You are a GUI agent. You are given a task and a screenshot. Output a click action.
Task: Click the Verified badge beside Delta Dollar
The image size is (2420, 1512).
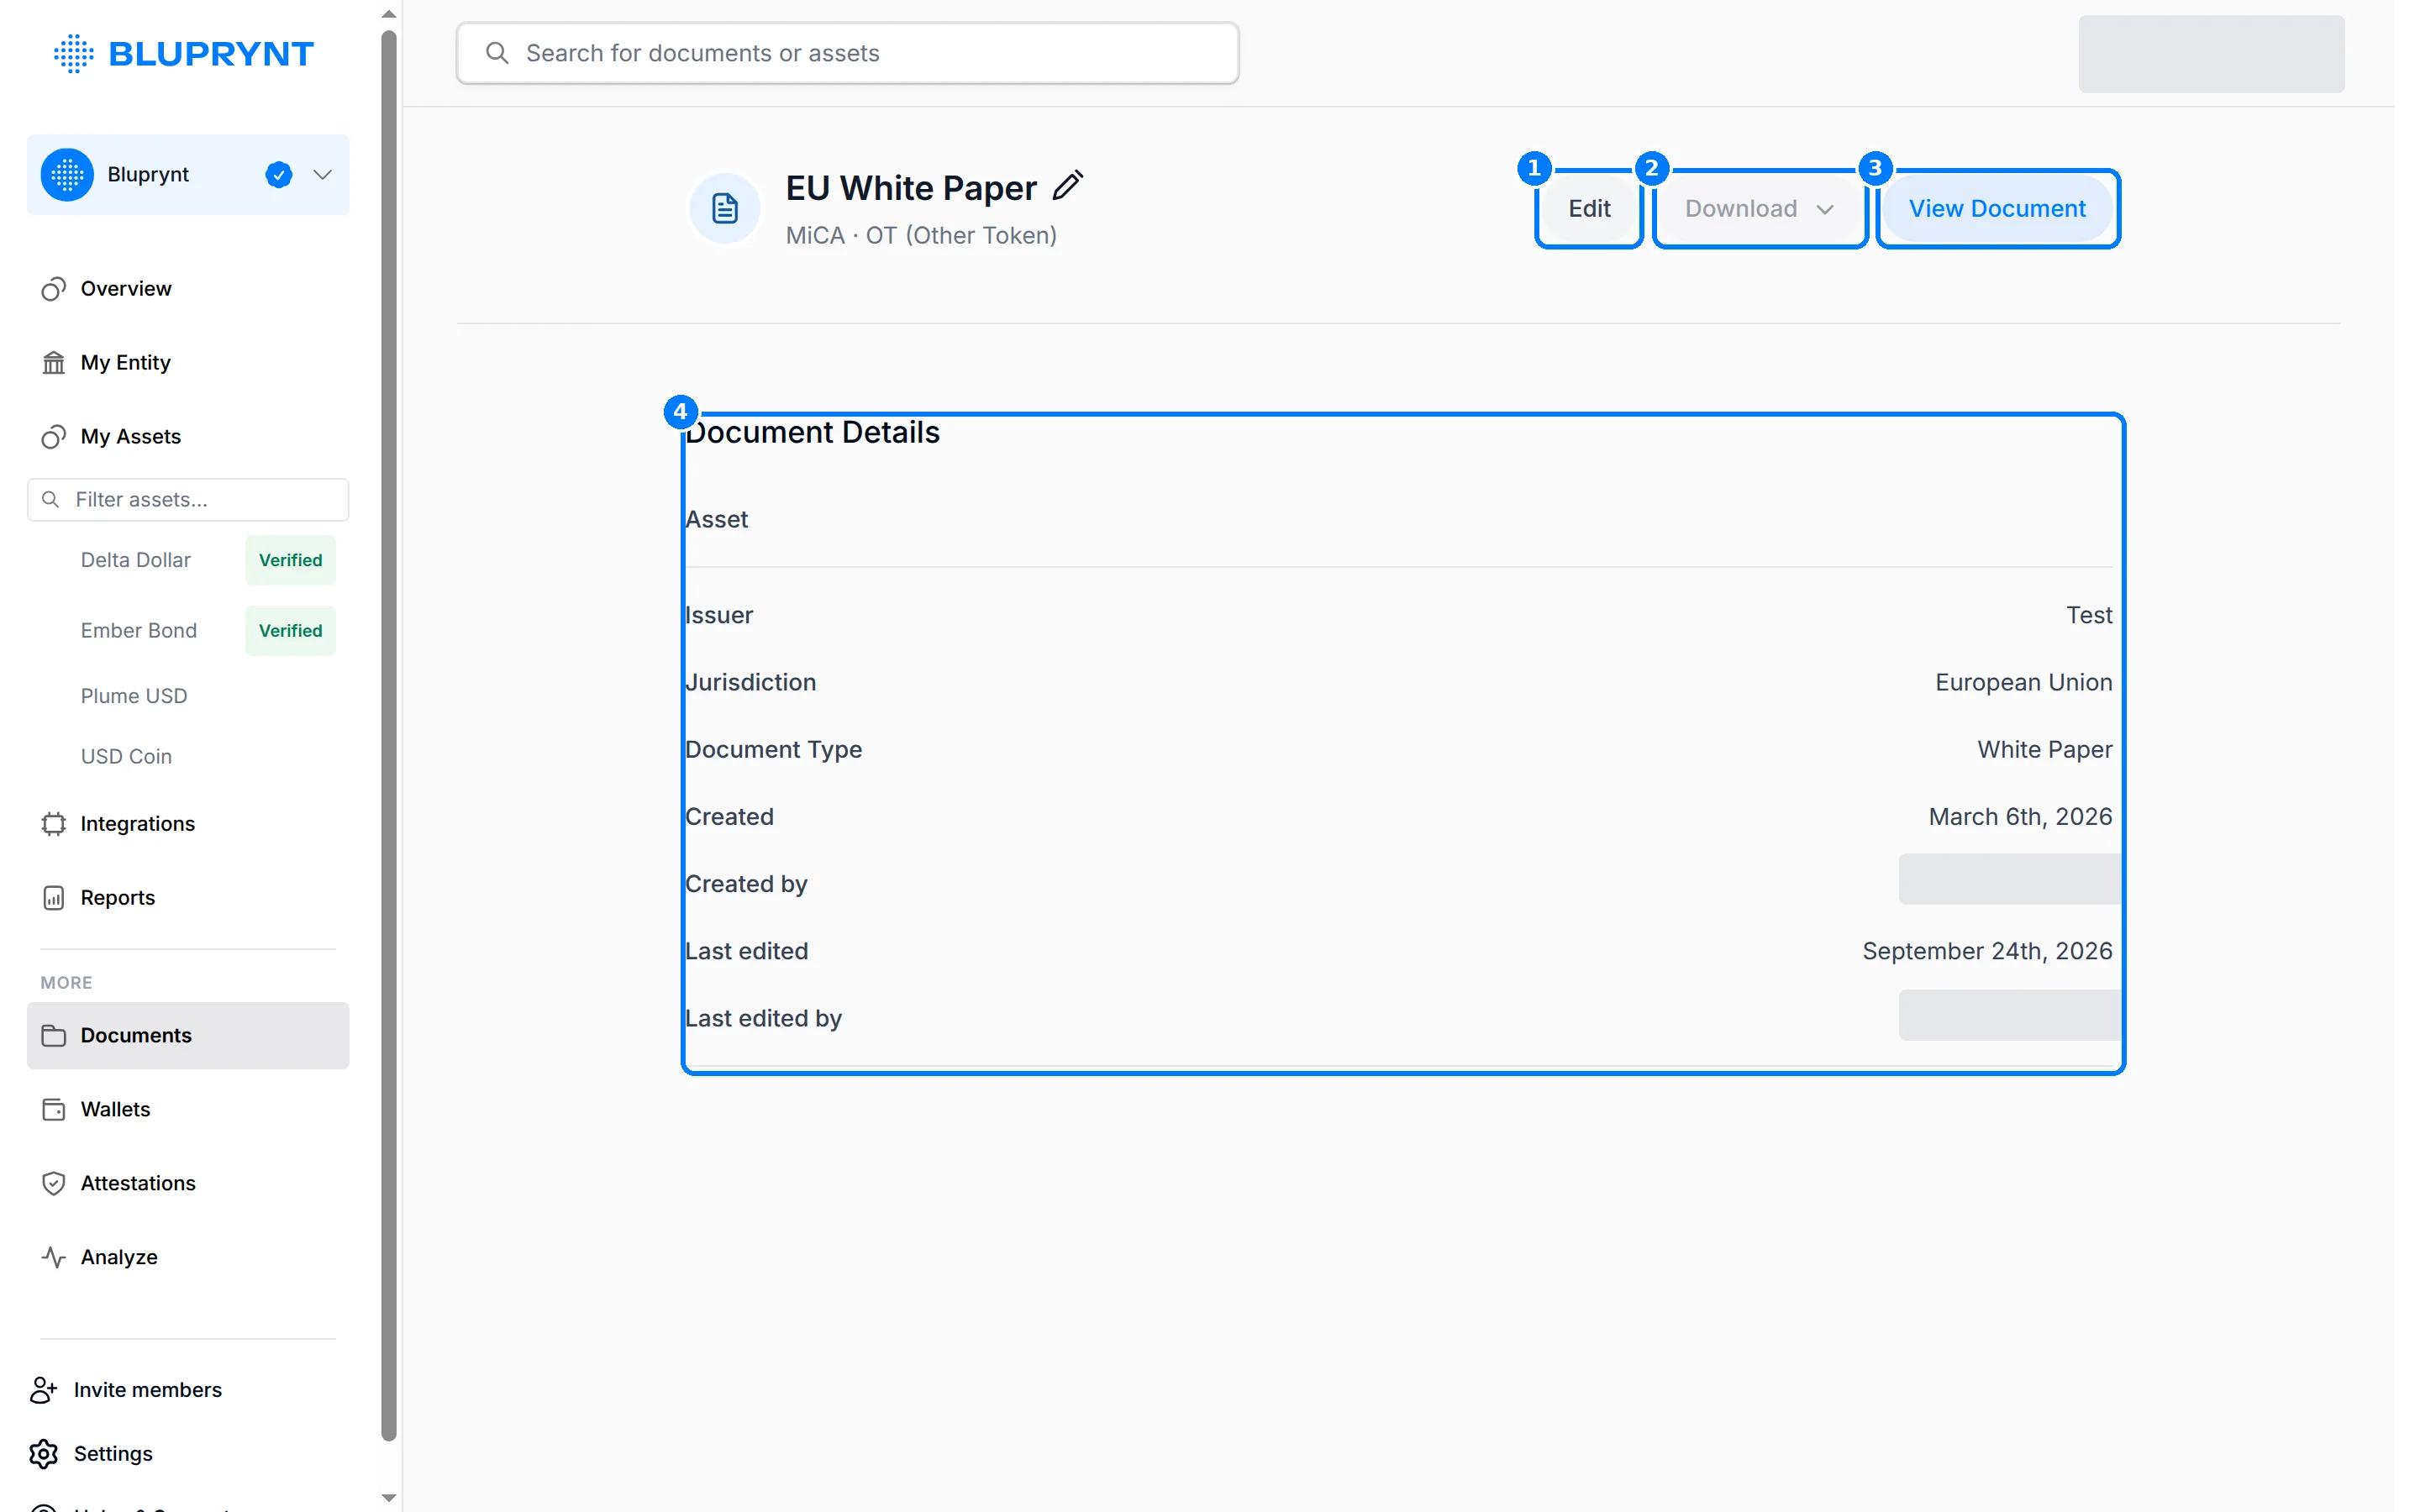[291, 560]
